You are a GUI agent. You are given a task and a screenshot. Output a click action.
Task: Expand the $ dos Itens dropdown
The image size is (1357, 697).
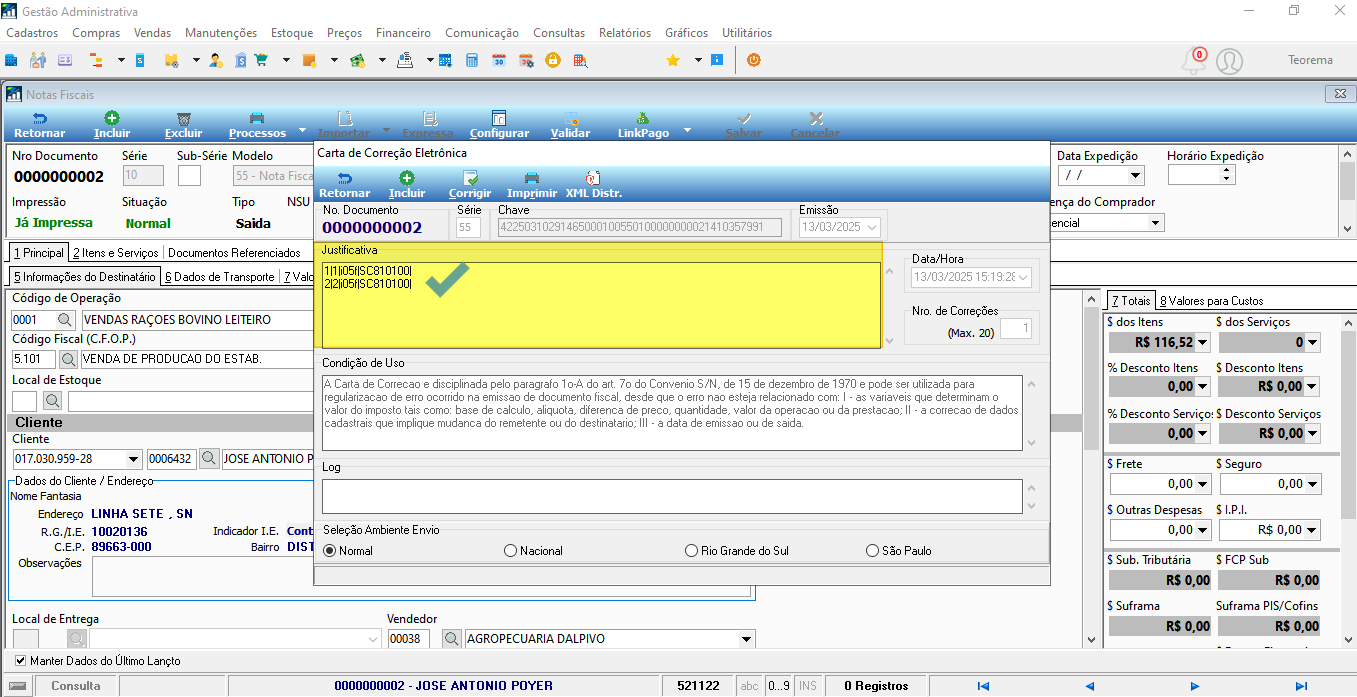pyautogui.click(x=1203, y=343)
